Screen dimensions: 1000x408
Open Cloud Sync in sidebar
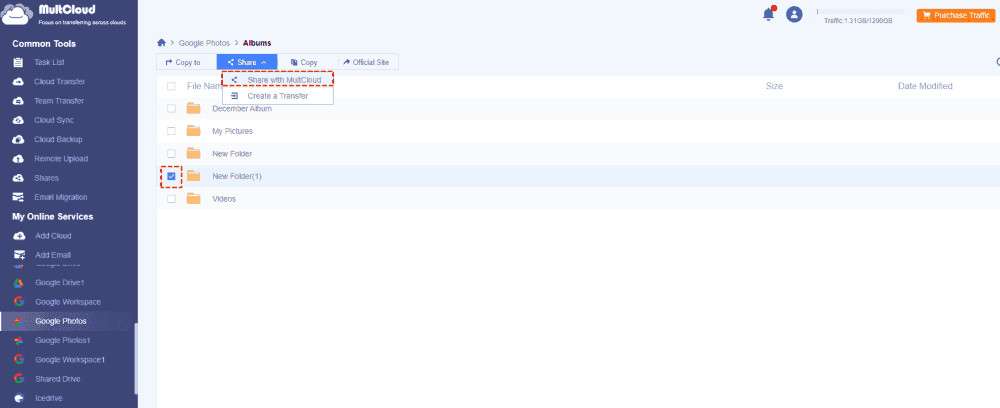point(54,120)
